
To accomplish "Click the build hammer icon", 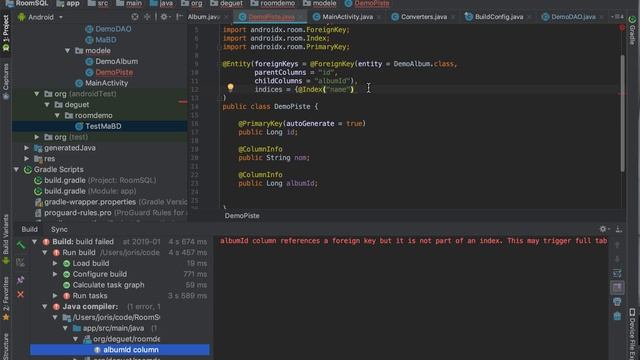I will [20, 245].
